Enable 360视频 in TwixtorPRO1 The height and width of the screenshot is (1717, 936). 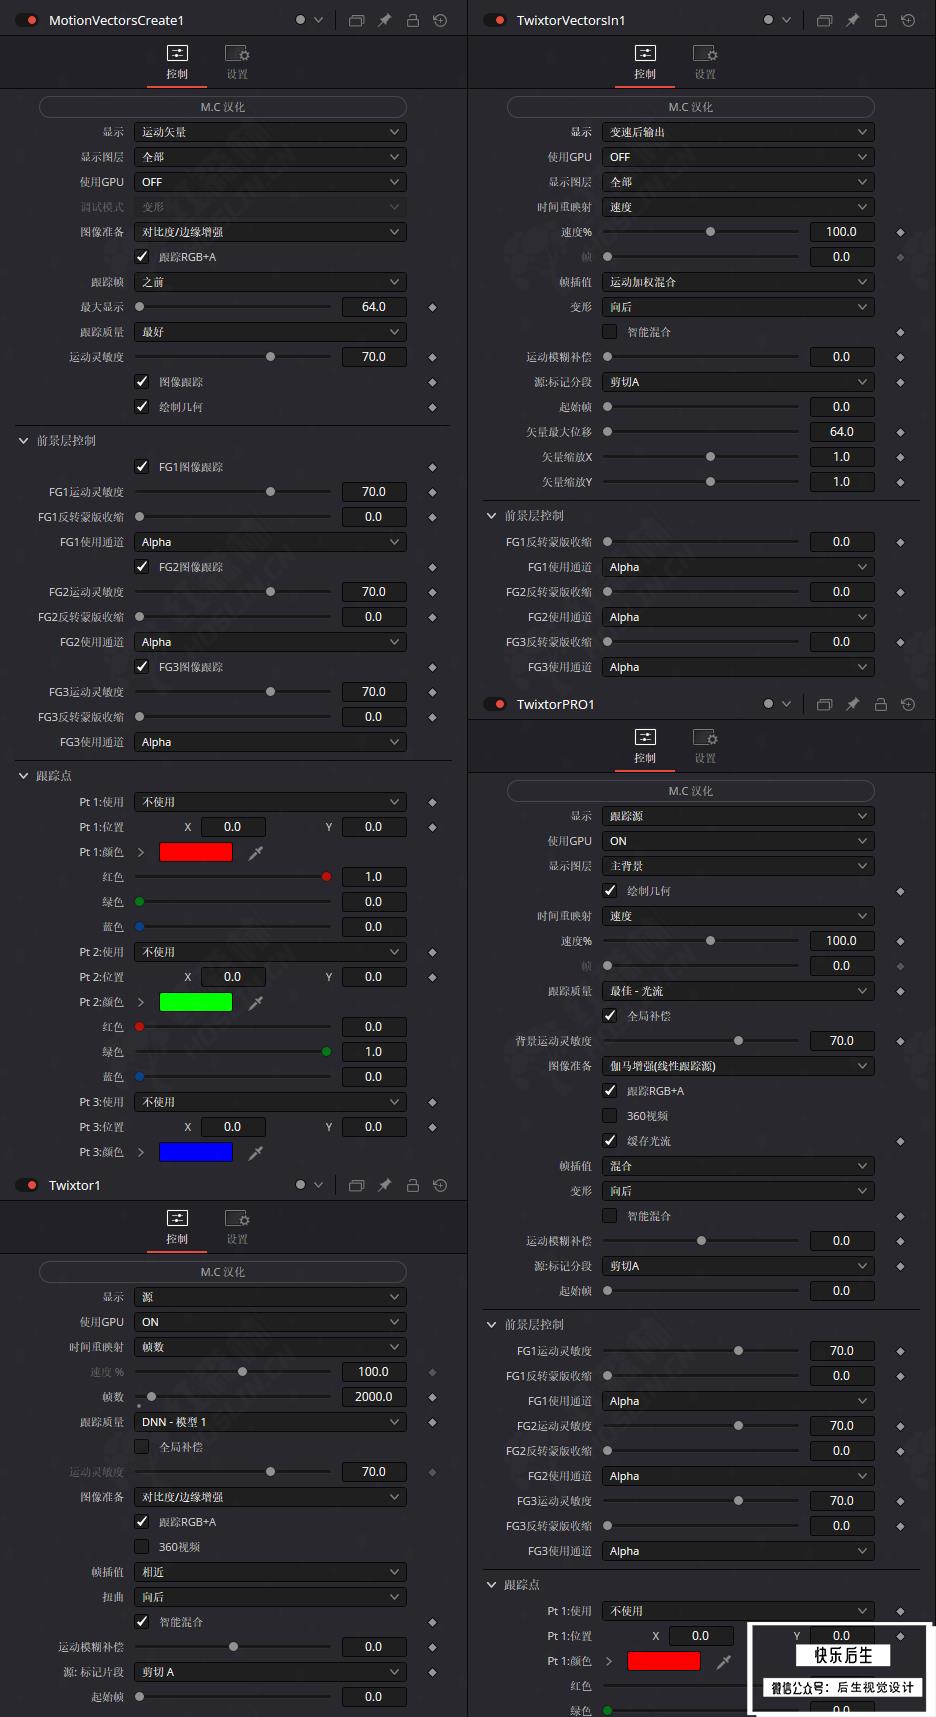pyautogui.click(x=610, y=1116)
